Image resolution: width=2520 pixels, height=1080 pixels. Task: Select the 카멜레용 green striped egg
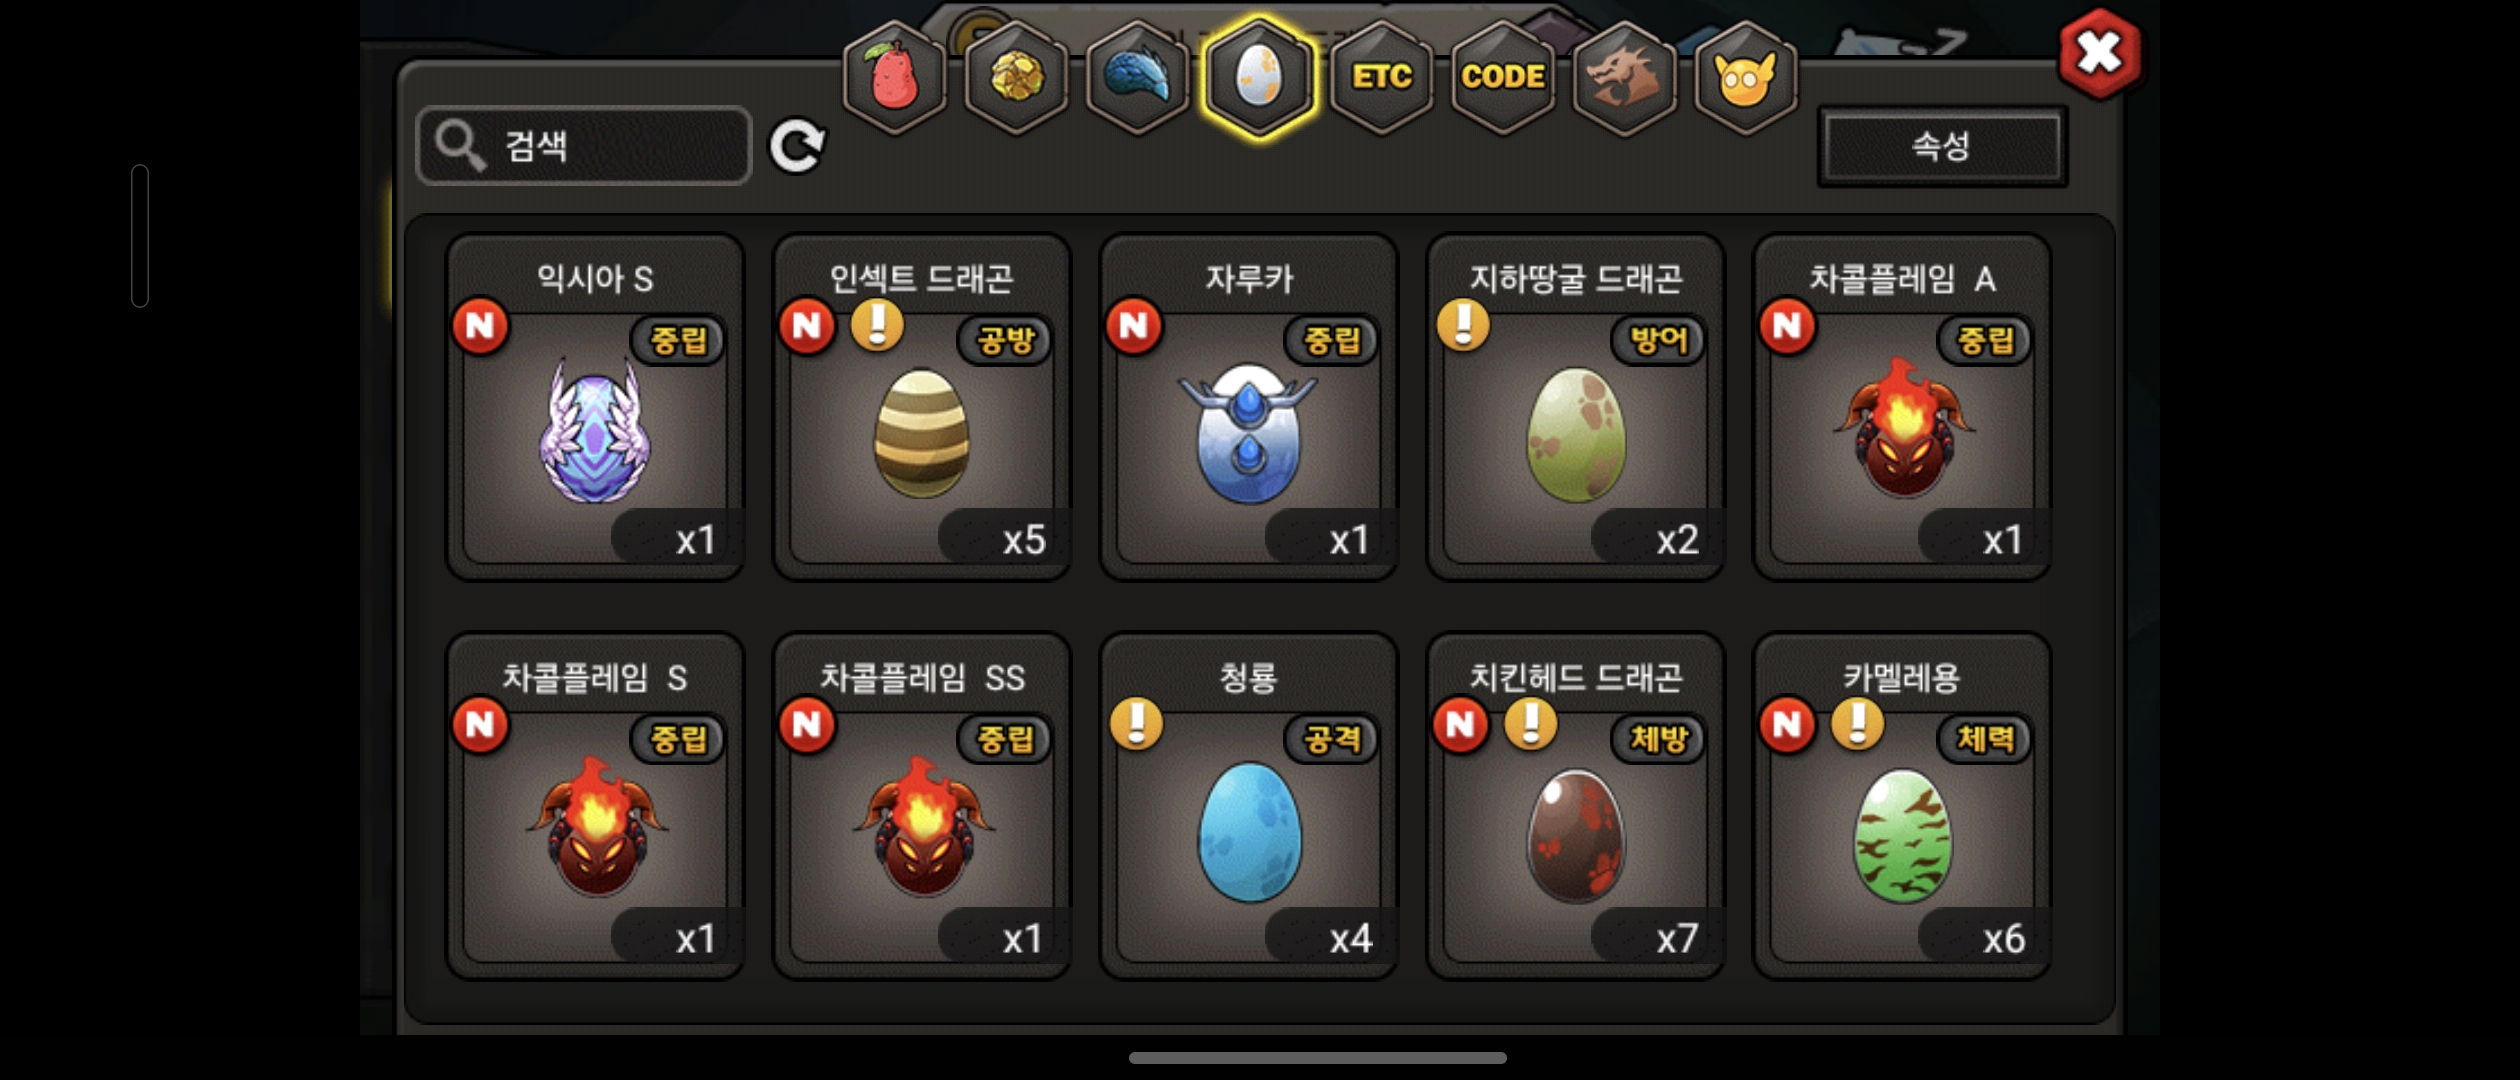tap(1902, 806)
